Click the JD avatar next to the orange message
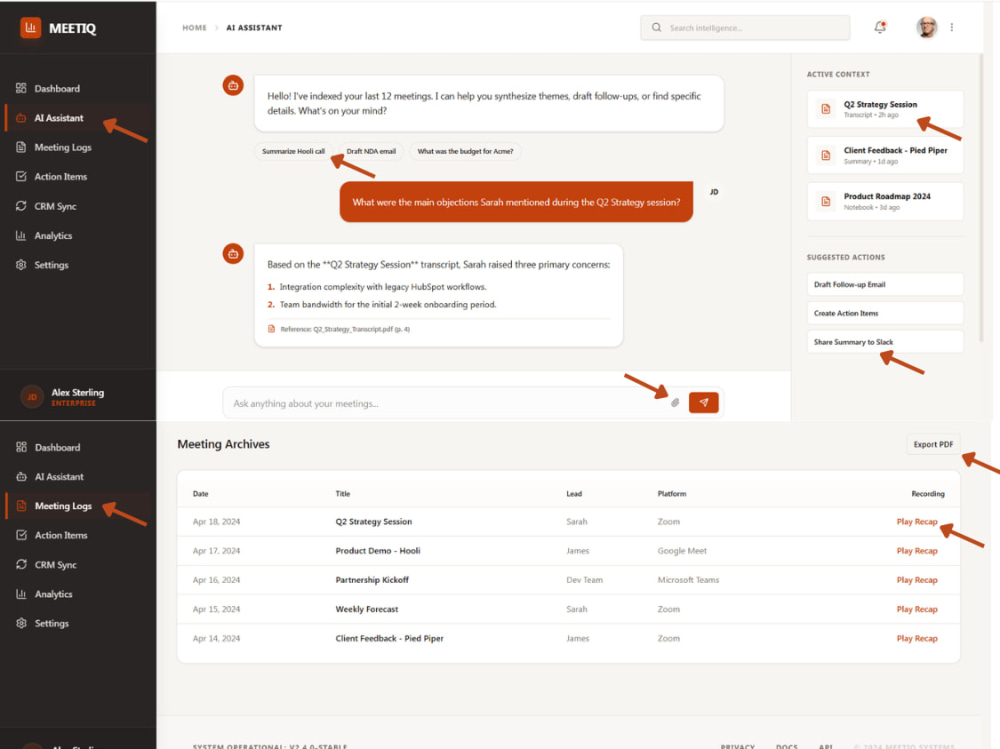1000x749 pixels. point(714,192)
